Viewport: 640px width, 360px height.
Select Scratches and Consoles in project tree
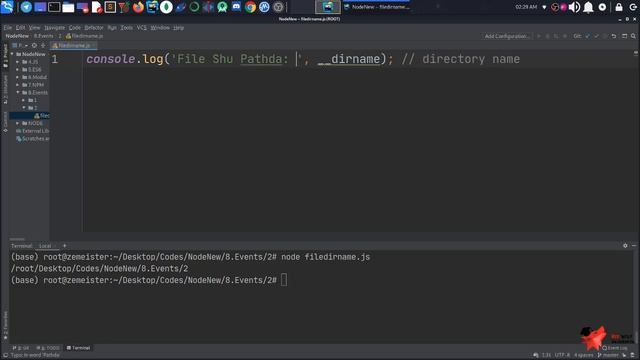pos(33,139)
